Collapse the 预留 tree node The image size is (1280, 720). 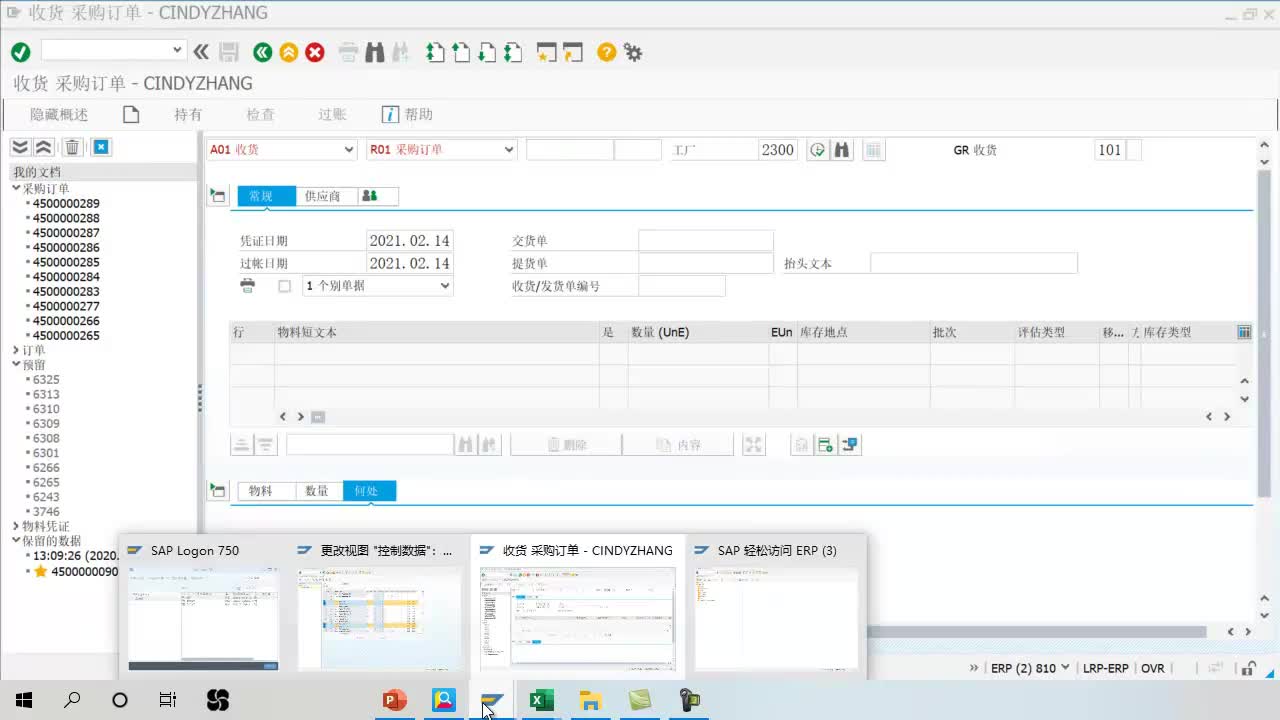point(16,365)
